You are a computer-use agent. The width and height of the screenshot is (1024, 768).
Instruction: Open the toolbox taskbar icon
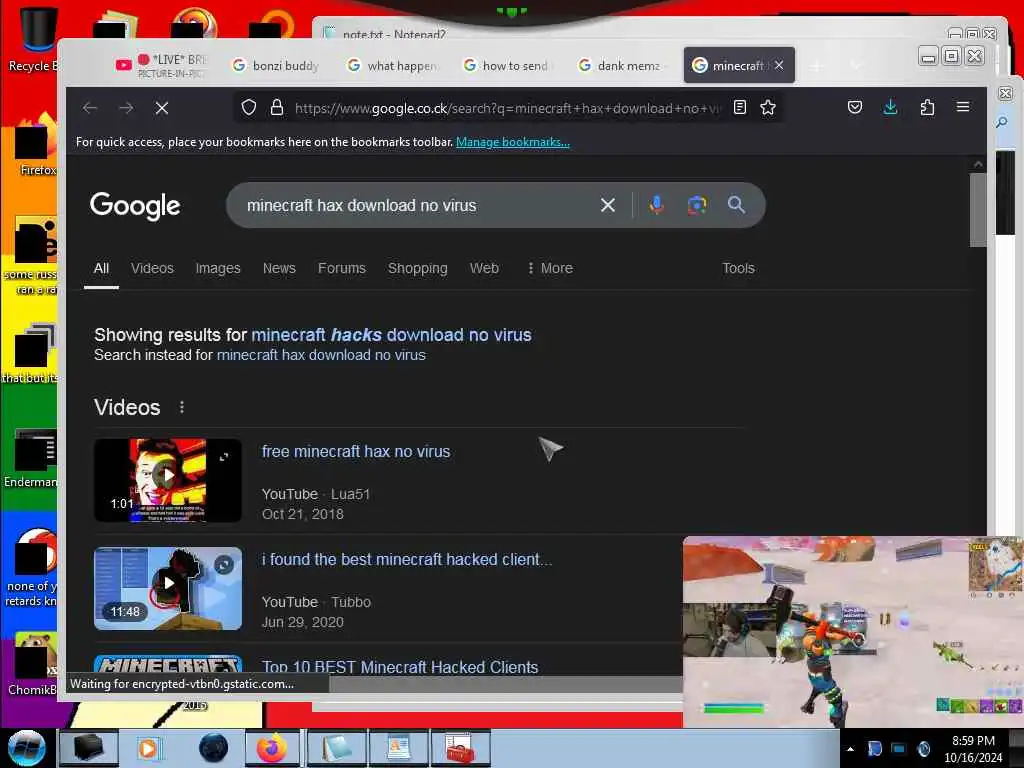(x=458, y=748)
